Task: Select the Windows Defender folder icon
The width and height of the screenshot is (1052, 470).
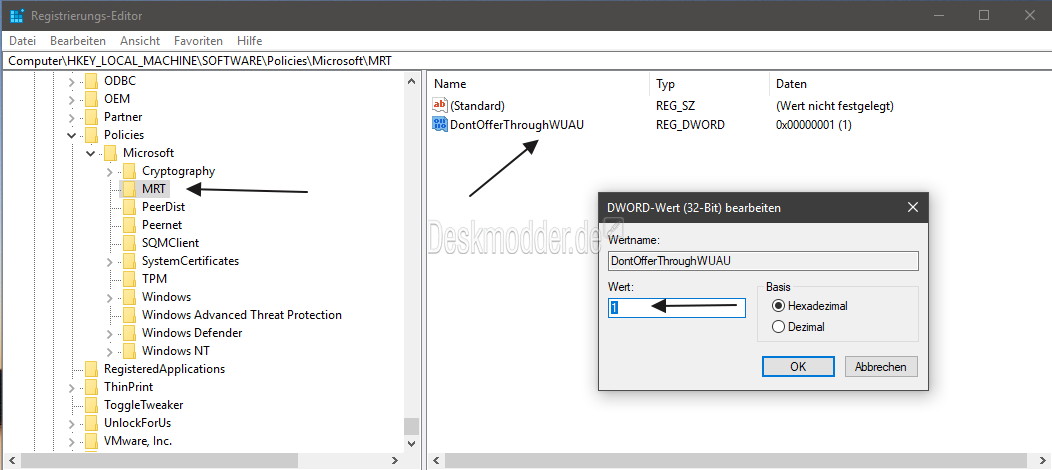Action: [129, 333]
